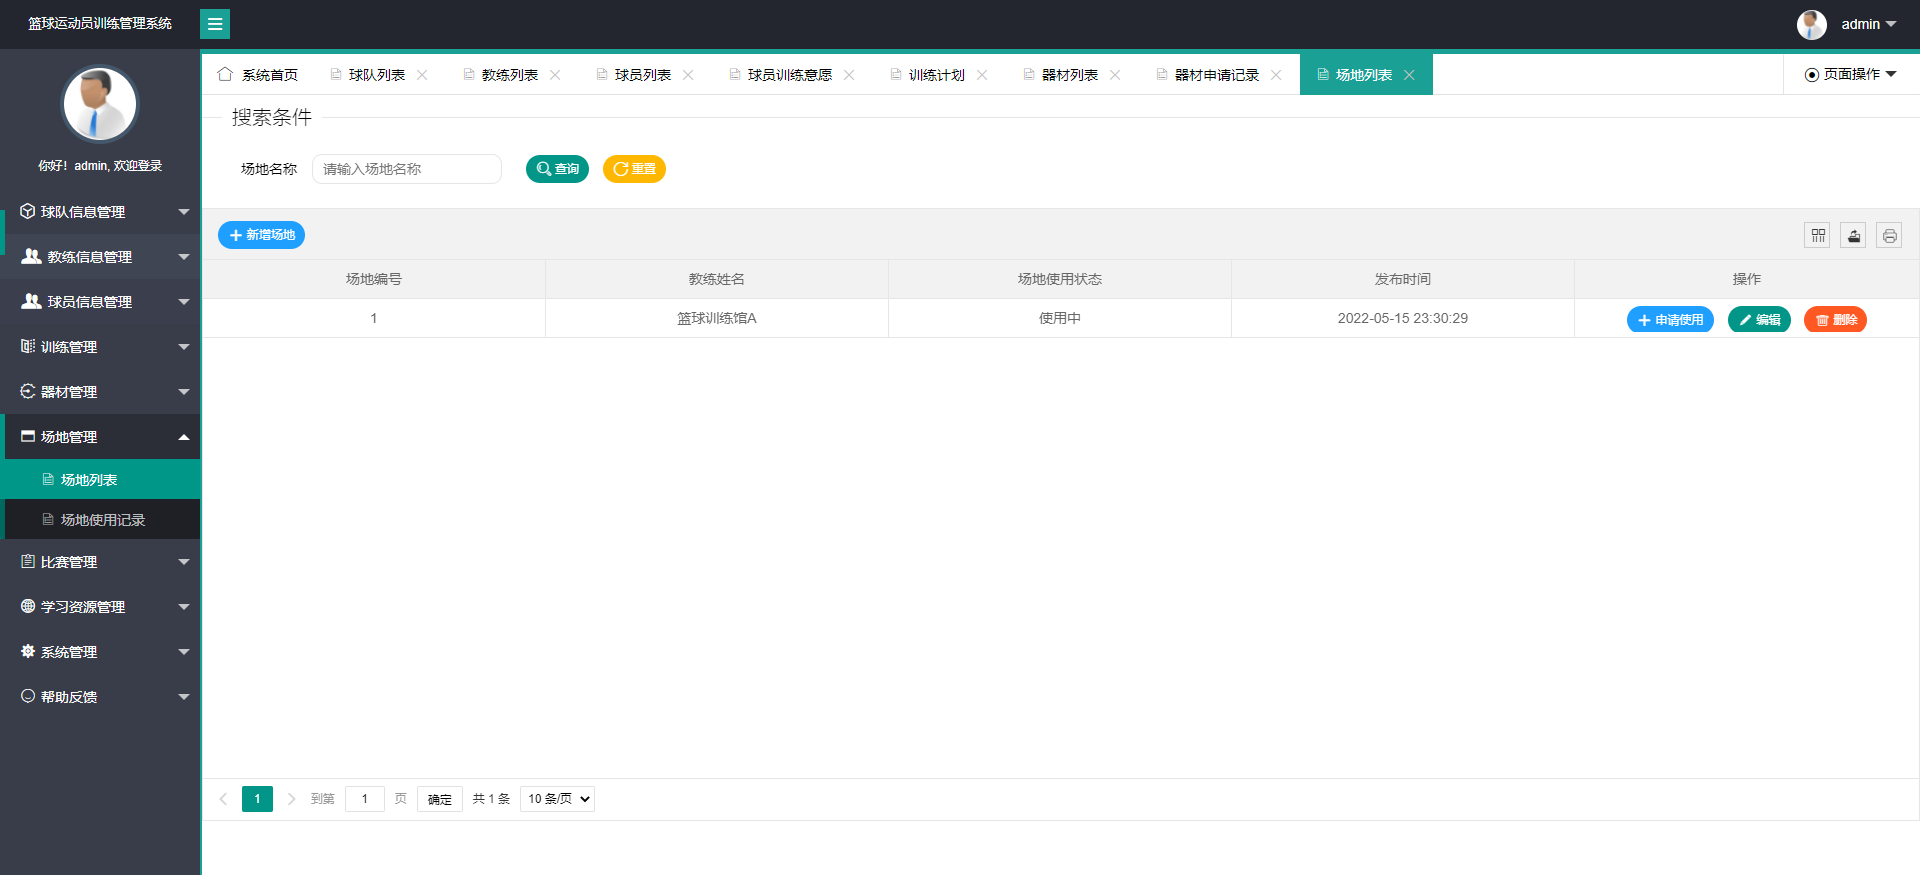Close the 器材申请记录 tab
Screen dimensions: 1920x875
pyautogui.click(x=1276, y=75)
